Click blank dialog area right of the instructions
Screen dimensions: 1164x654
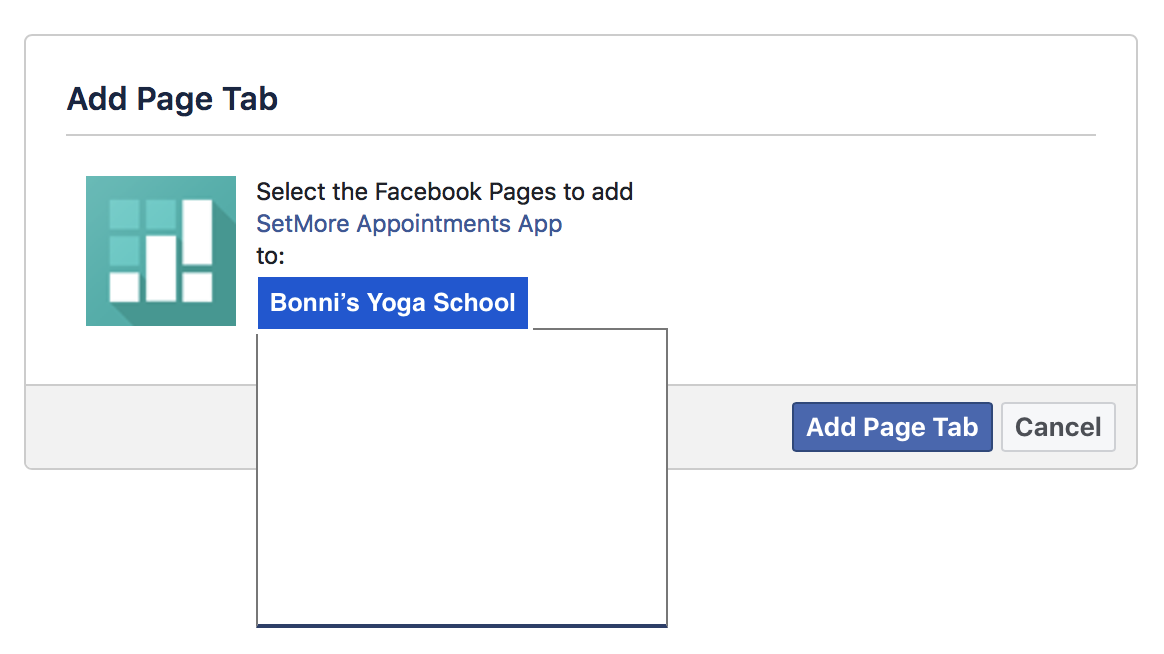tap(876, 252)
